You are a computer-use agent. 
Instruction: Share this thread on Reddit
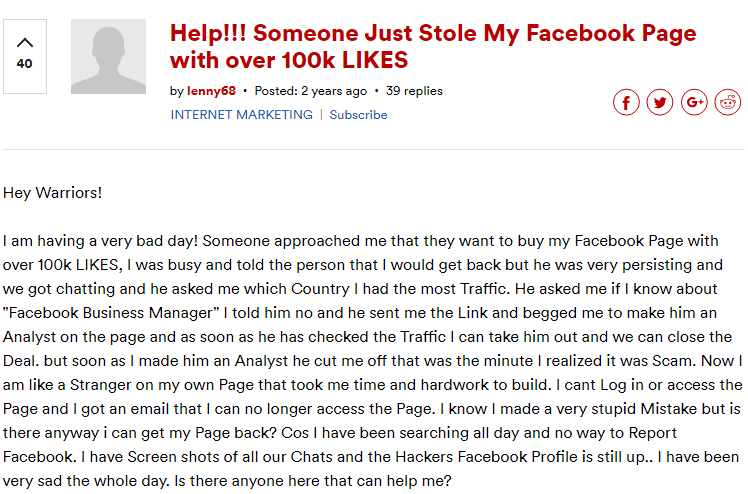pyautogui.click(x=727, y=103)
